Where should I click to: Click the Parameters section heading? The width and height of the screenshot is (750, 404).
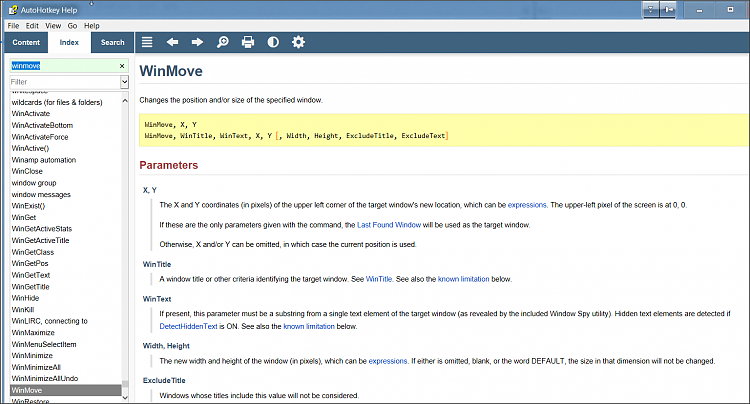(168, 165)
